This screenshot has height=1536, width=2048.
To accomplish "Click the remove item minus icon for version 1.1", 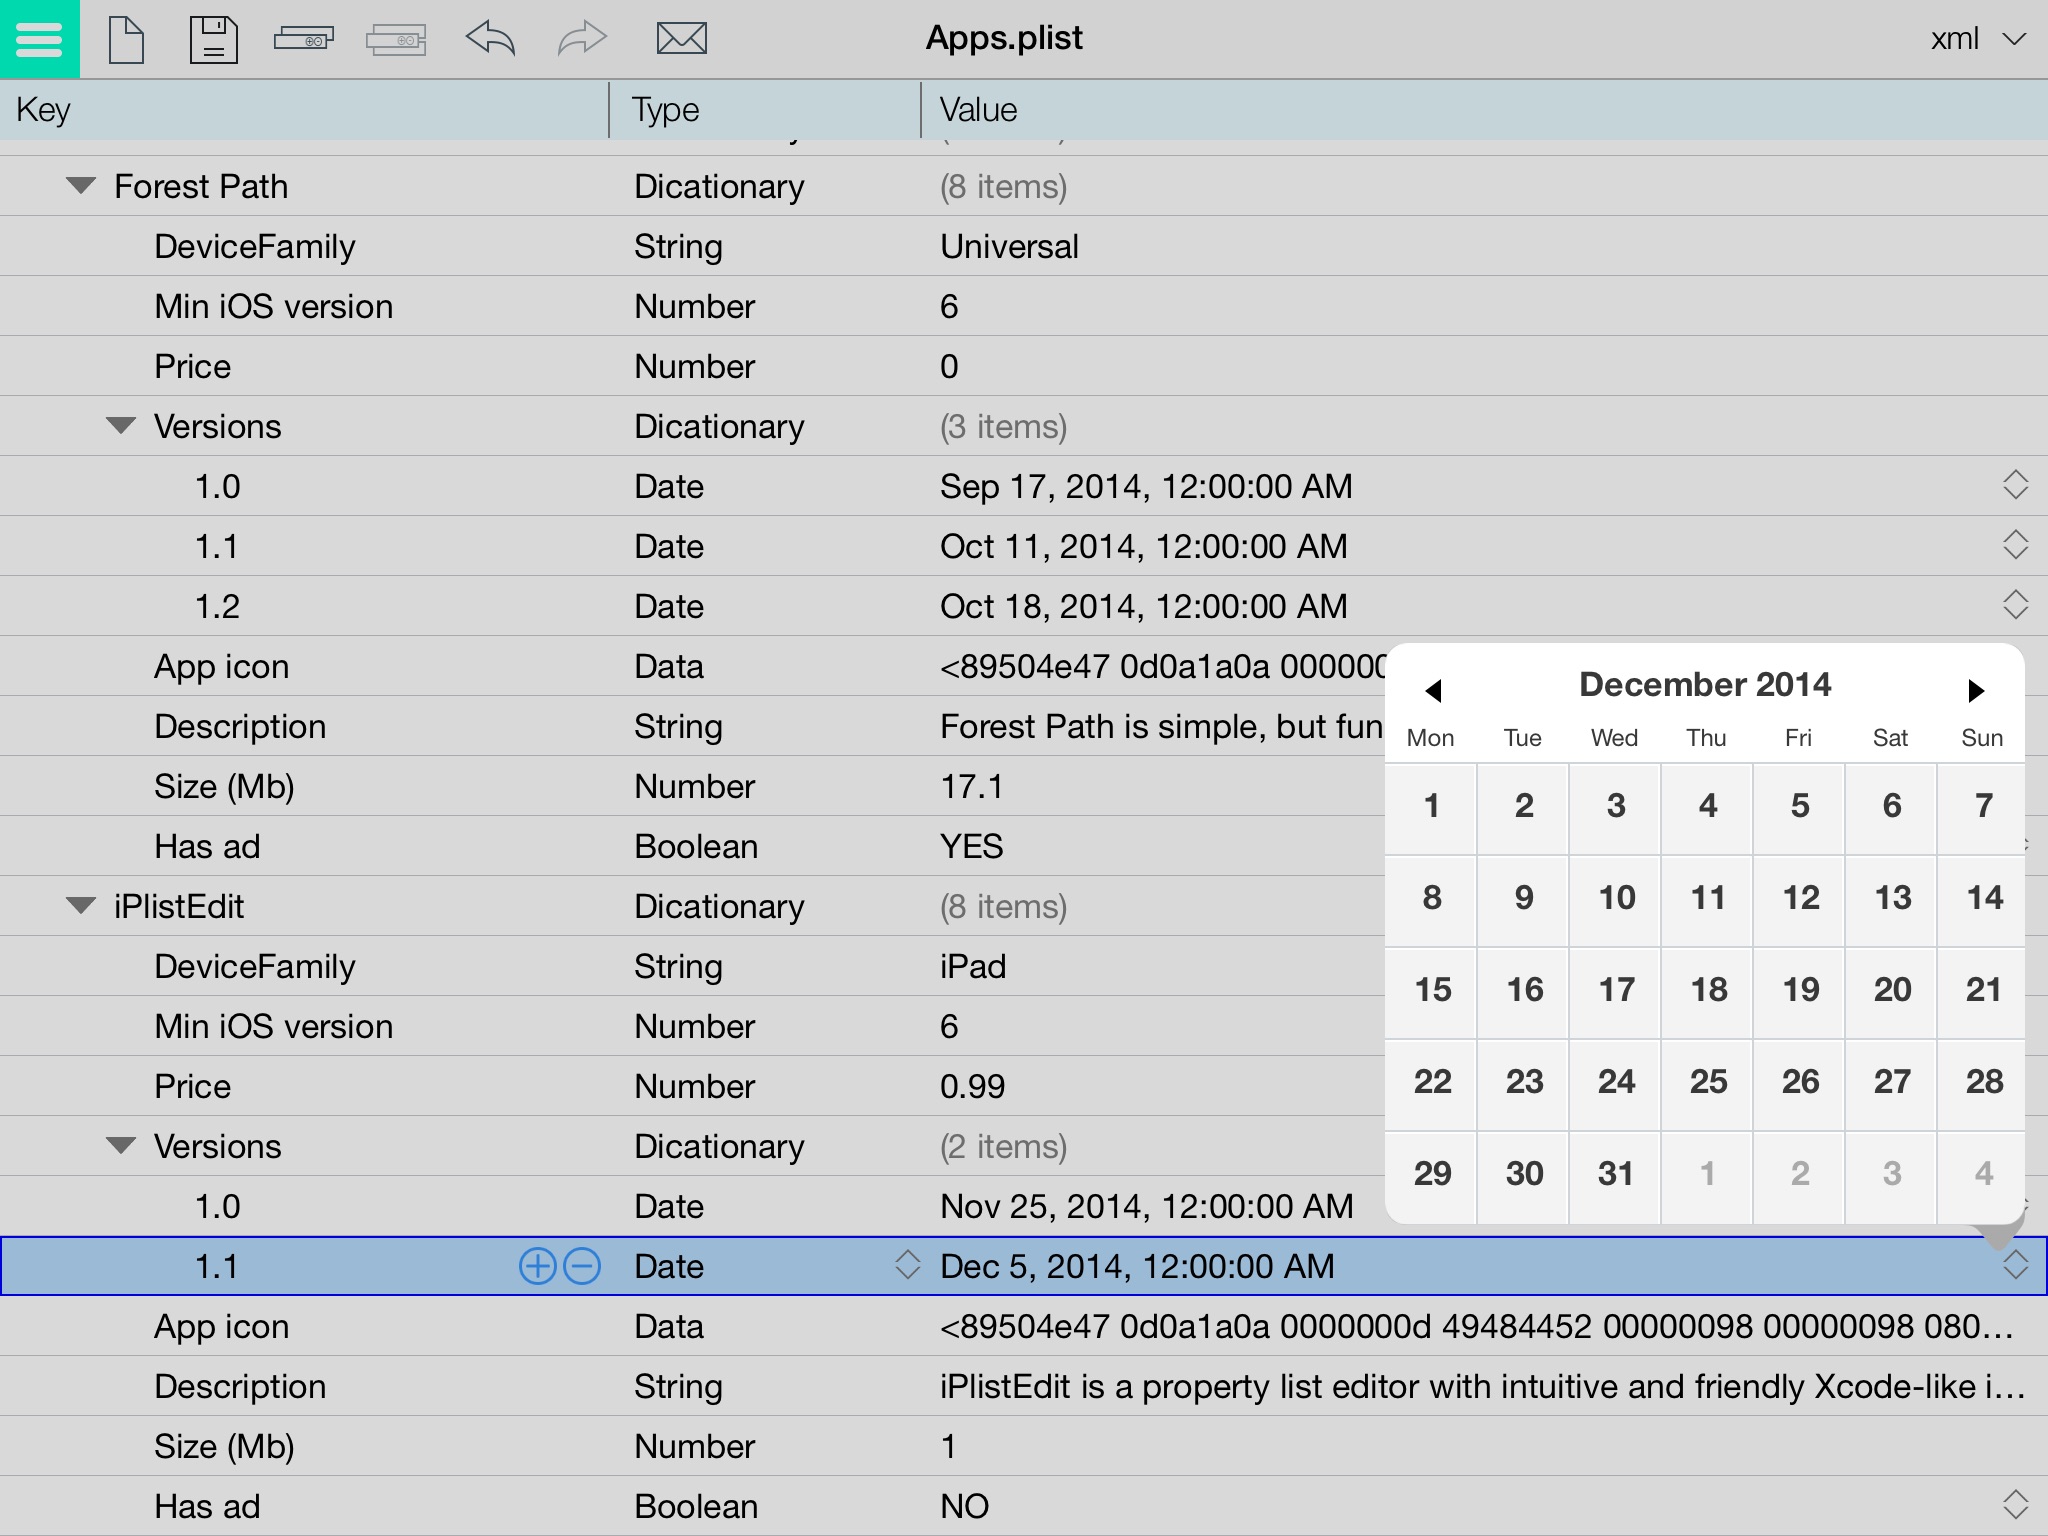I will click(x=581, y=1265).
